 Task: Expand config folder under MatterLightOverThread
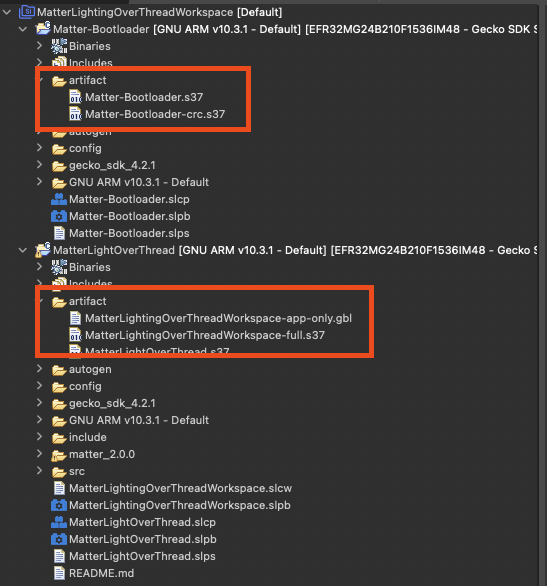click(x=39, y=385)
